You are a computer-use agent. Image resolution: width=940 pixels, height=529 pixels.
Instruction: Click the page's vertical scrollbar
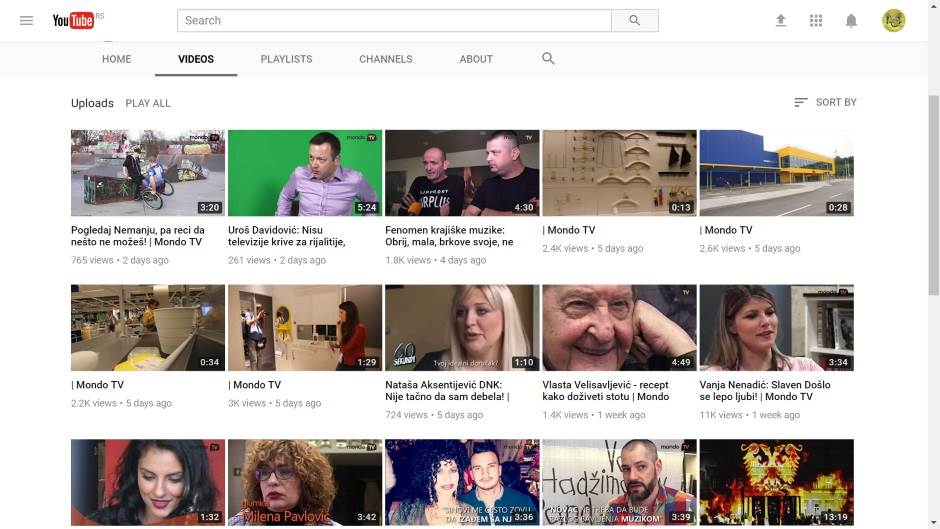(x=933, y=200)
